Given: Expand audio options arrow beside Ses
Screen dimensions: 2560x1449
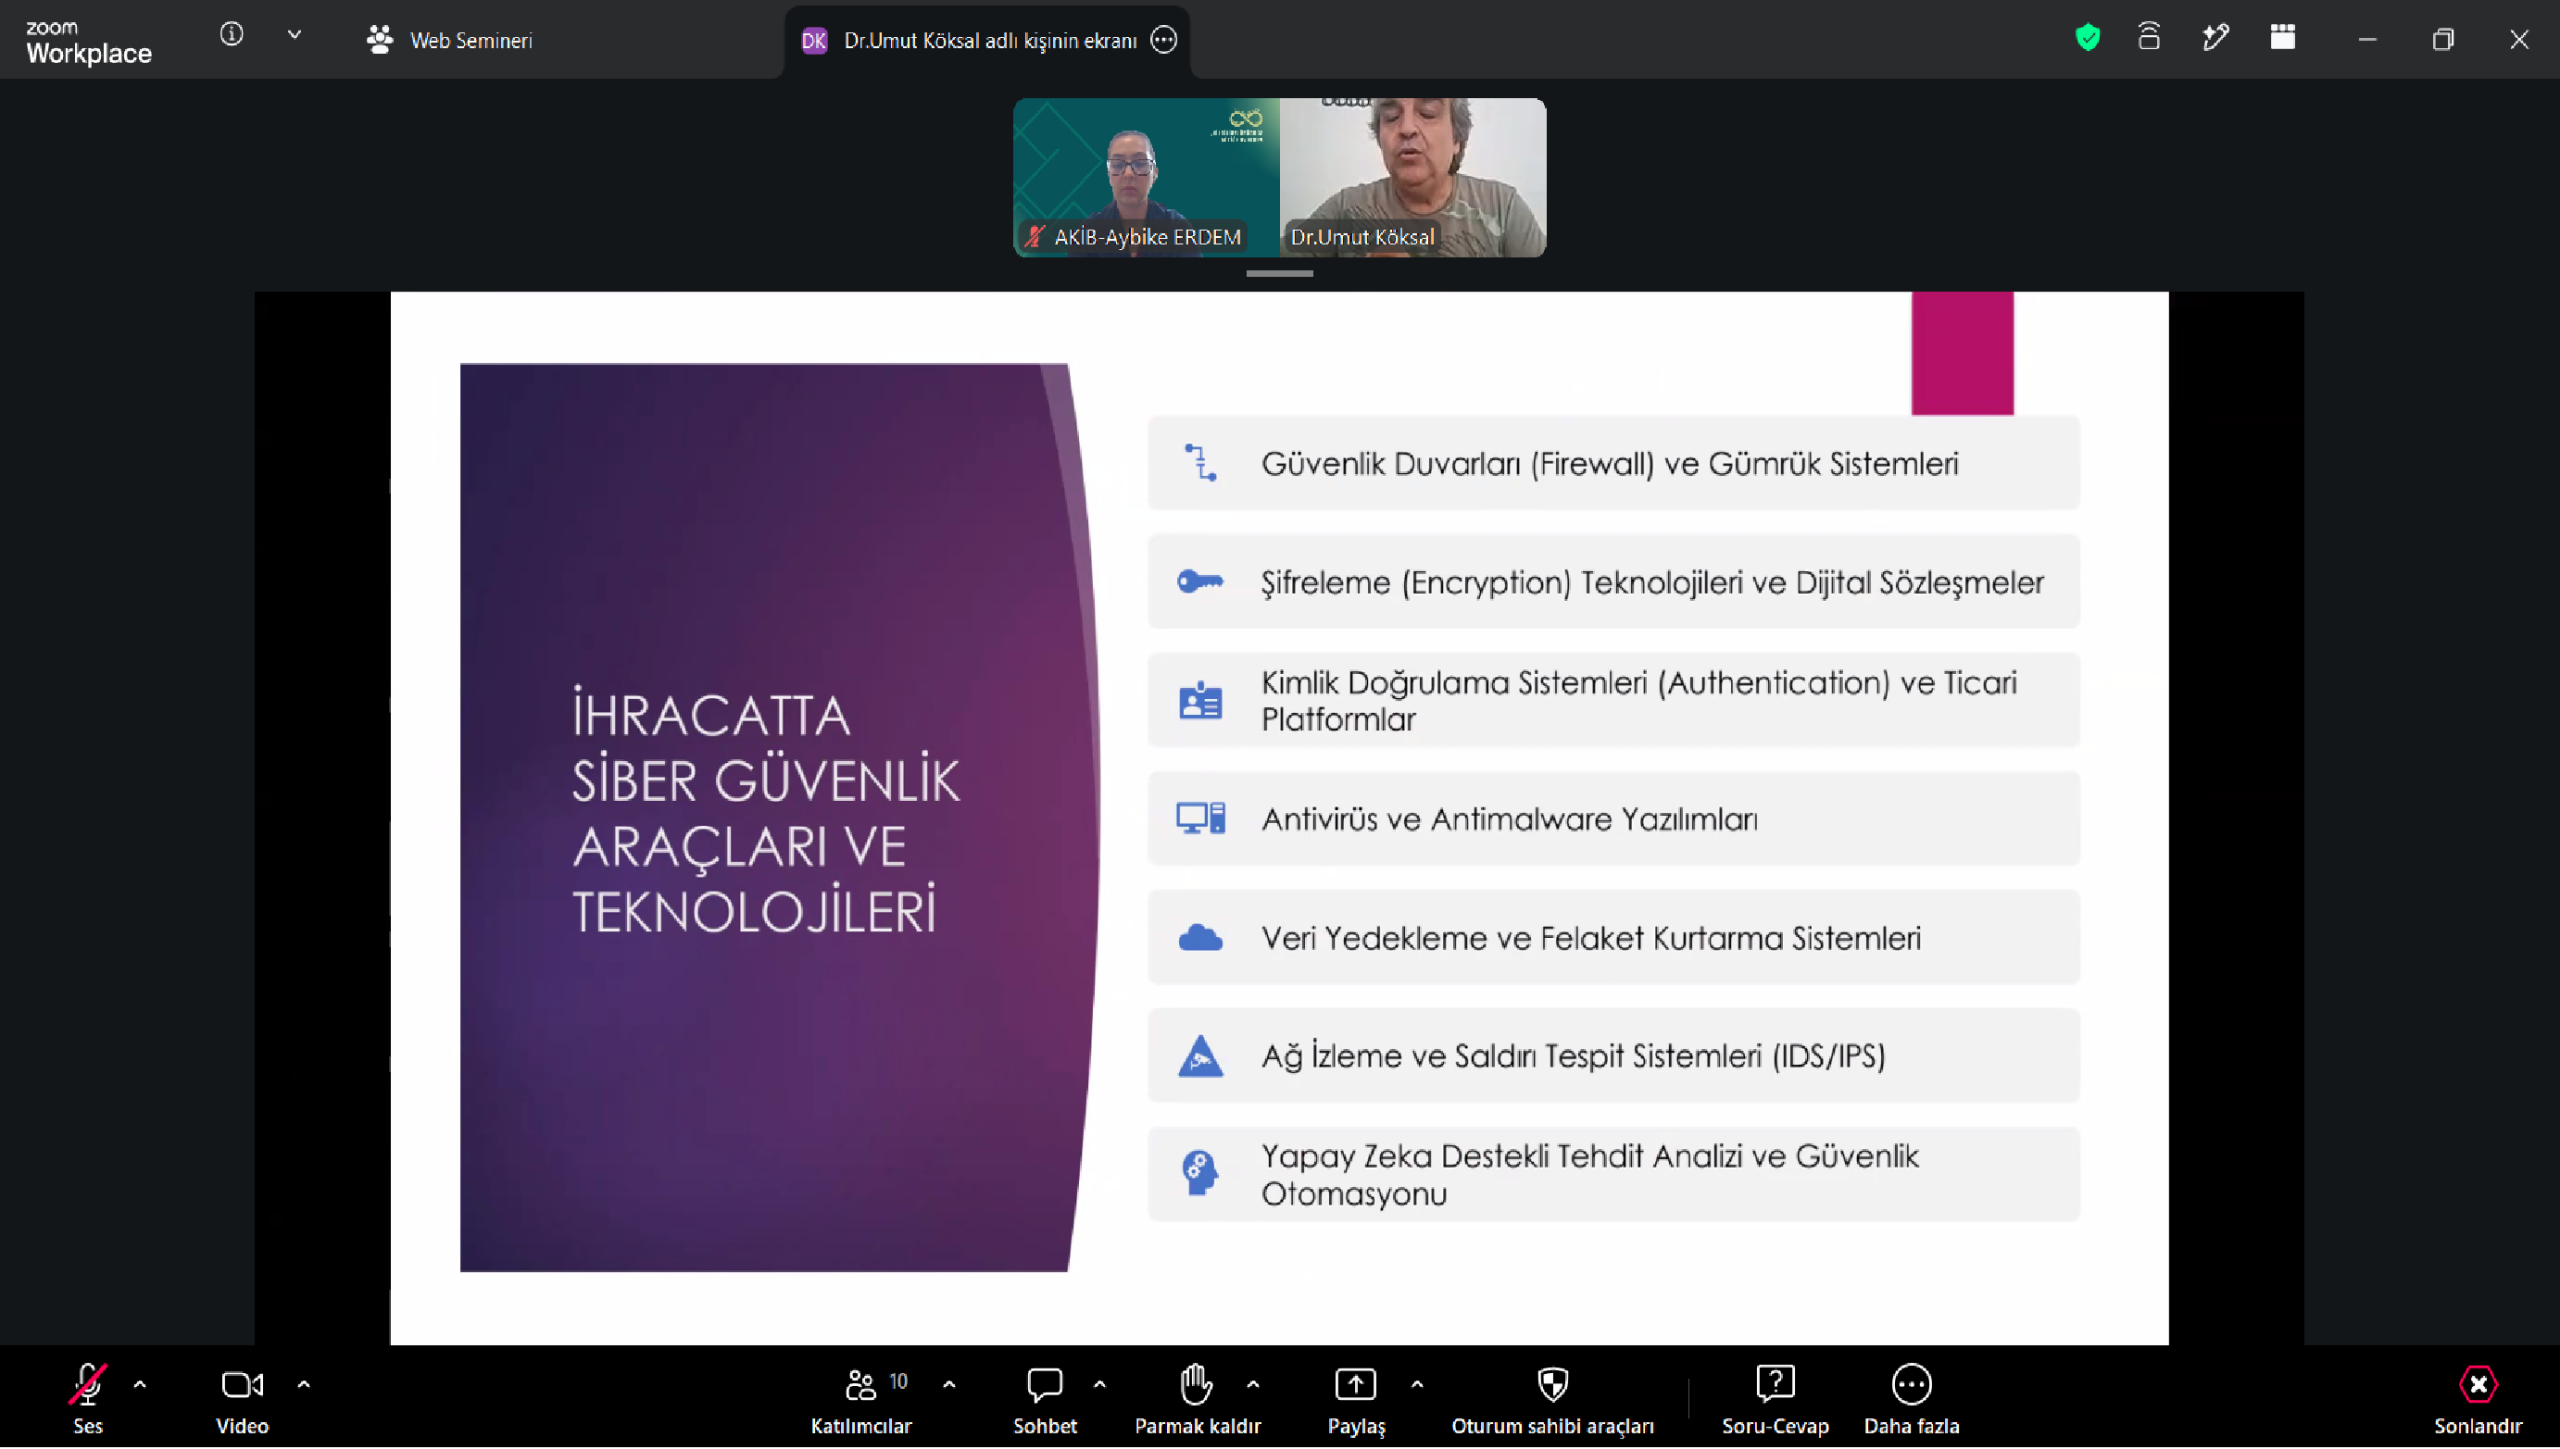Looking at the screenshot, I should 140,1386.
